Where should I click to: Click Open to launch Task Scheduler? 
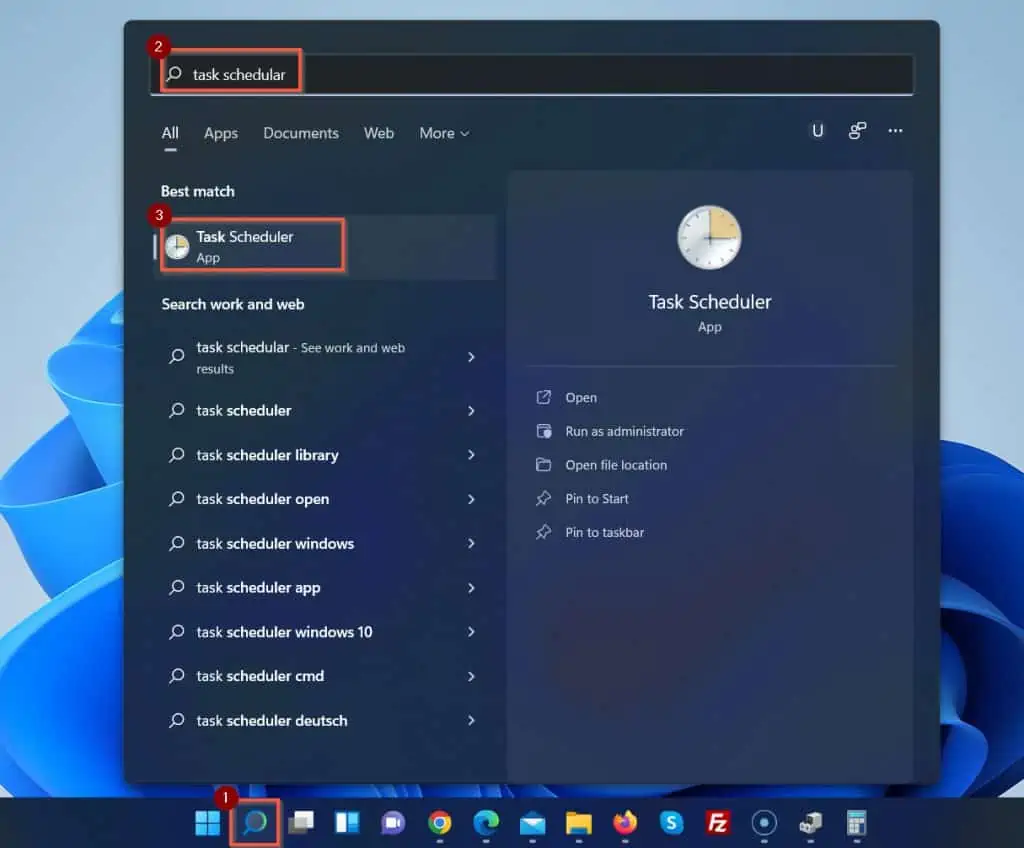581,397
